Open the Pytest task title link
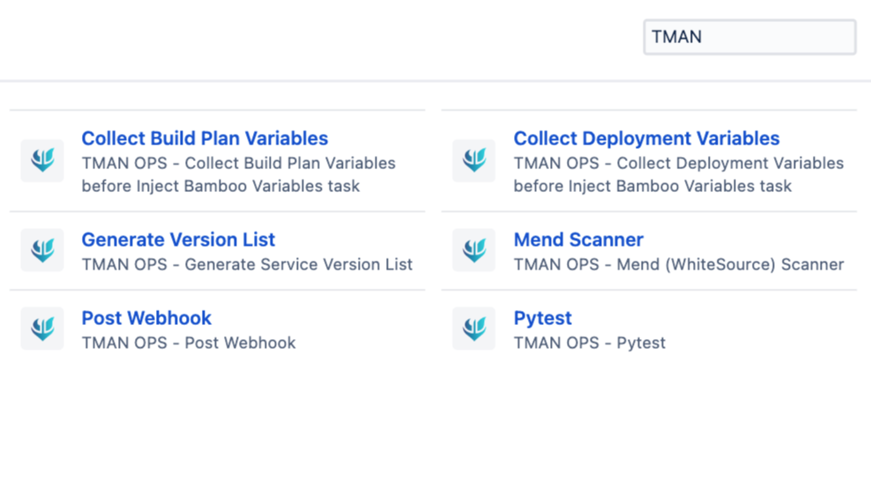The image size is (871, 495). tap(542, 318)
